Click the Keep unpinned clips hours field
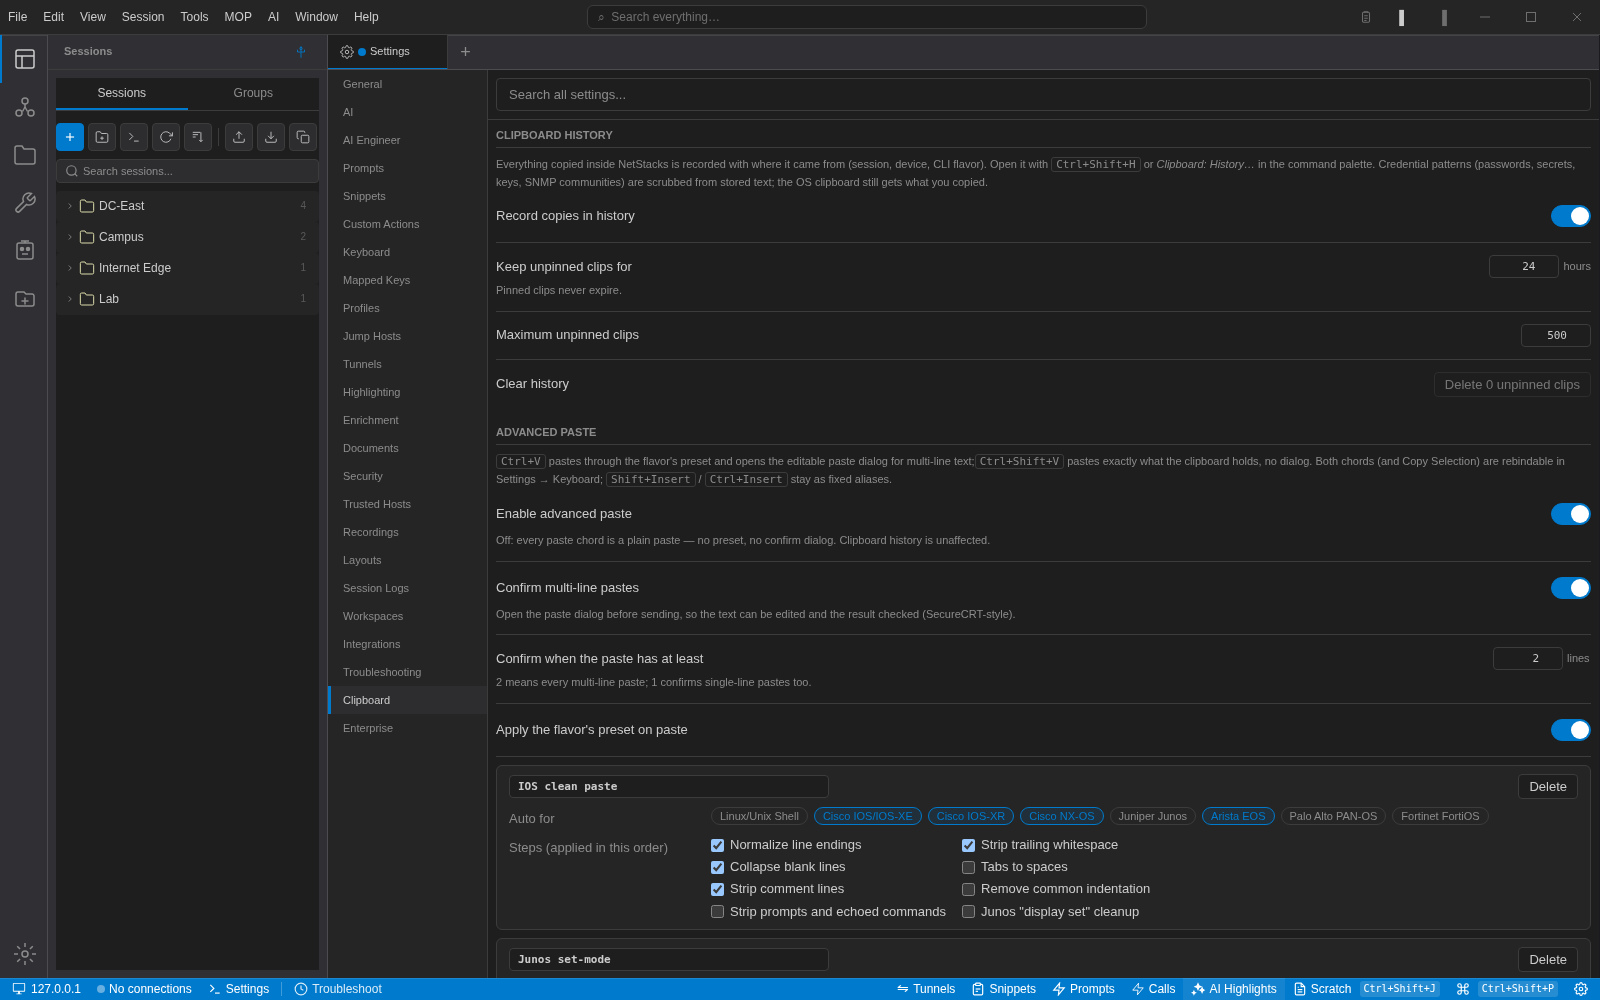This screenshot has width=1600, height=1000. click(1523, 266)
